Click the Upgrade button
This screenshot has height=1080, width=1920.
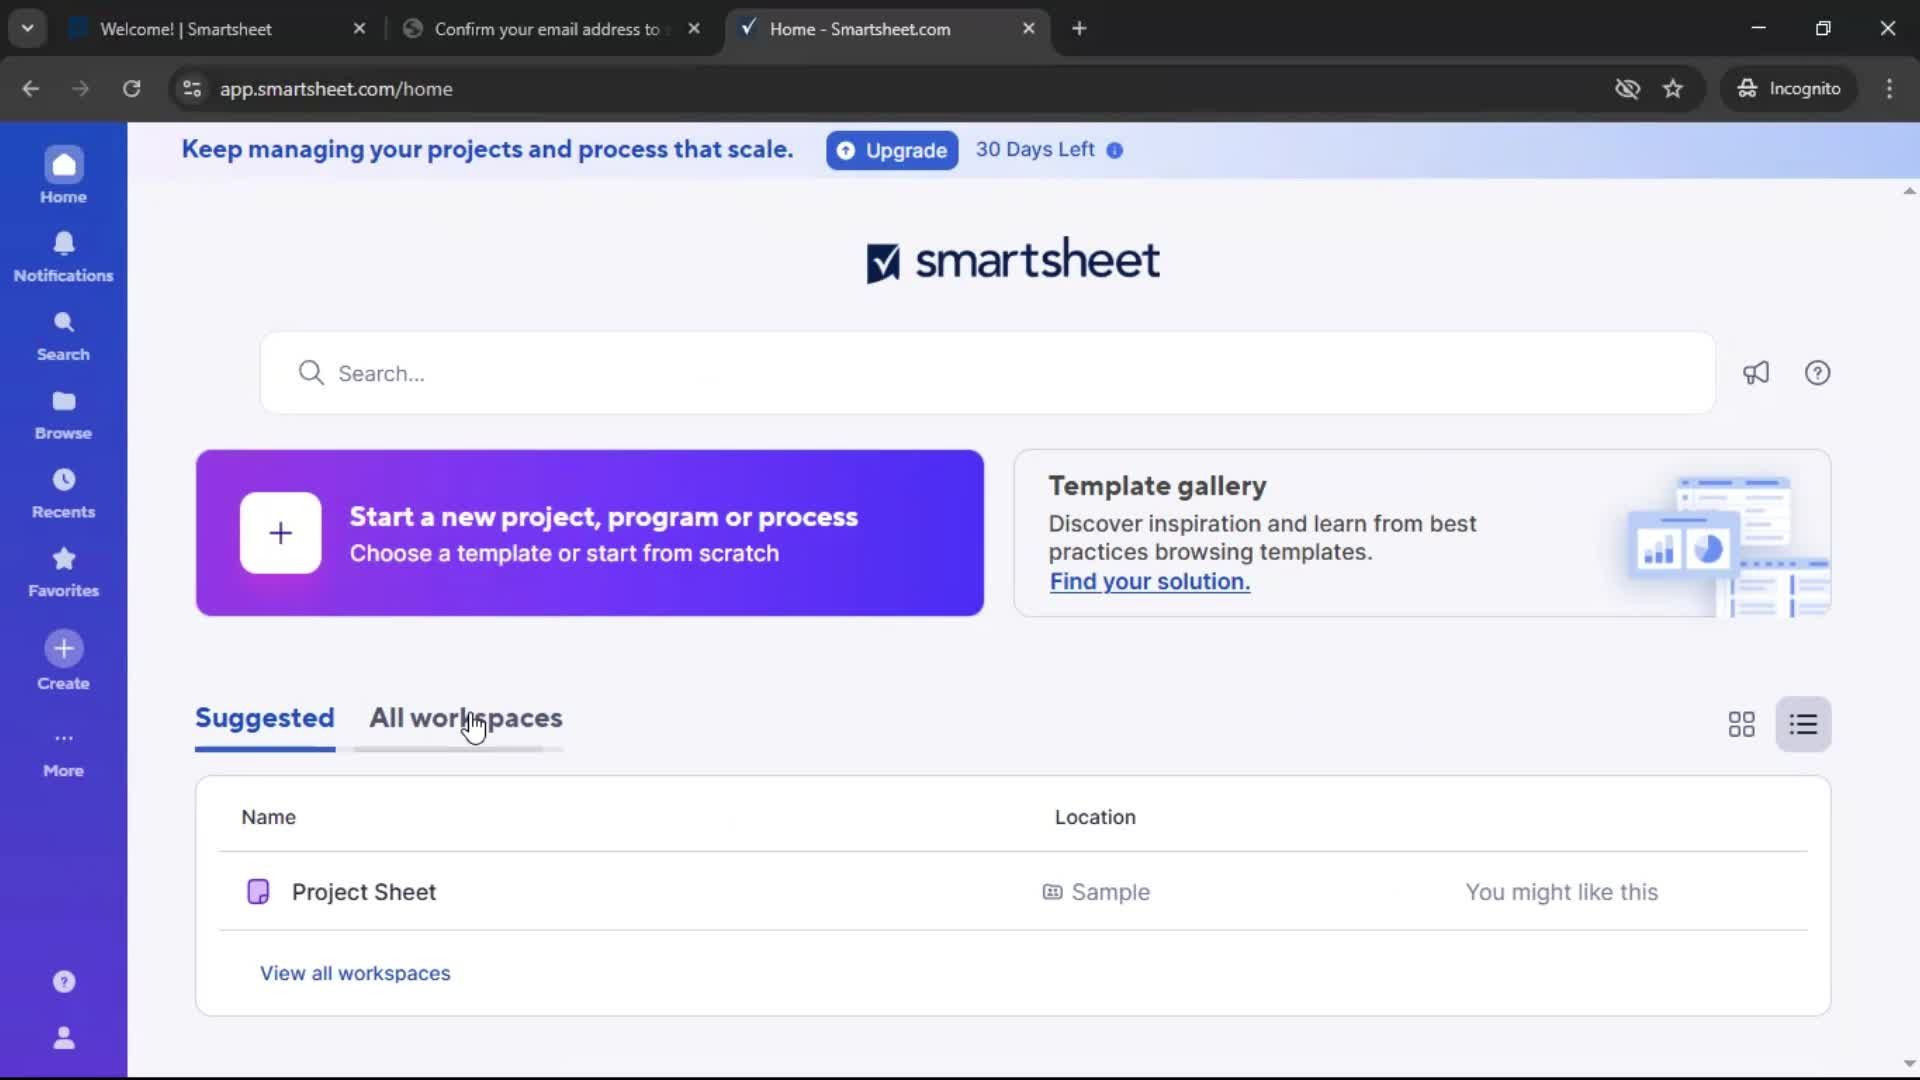tap(891, 150)
